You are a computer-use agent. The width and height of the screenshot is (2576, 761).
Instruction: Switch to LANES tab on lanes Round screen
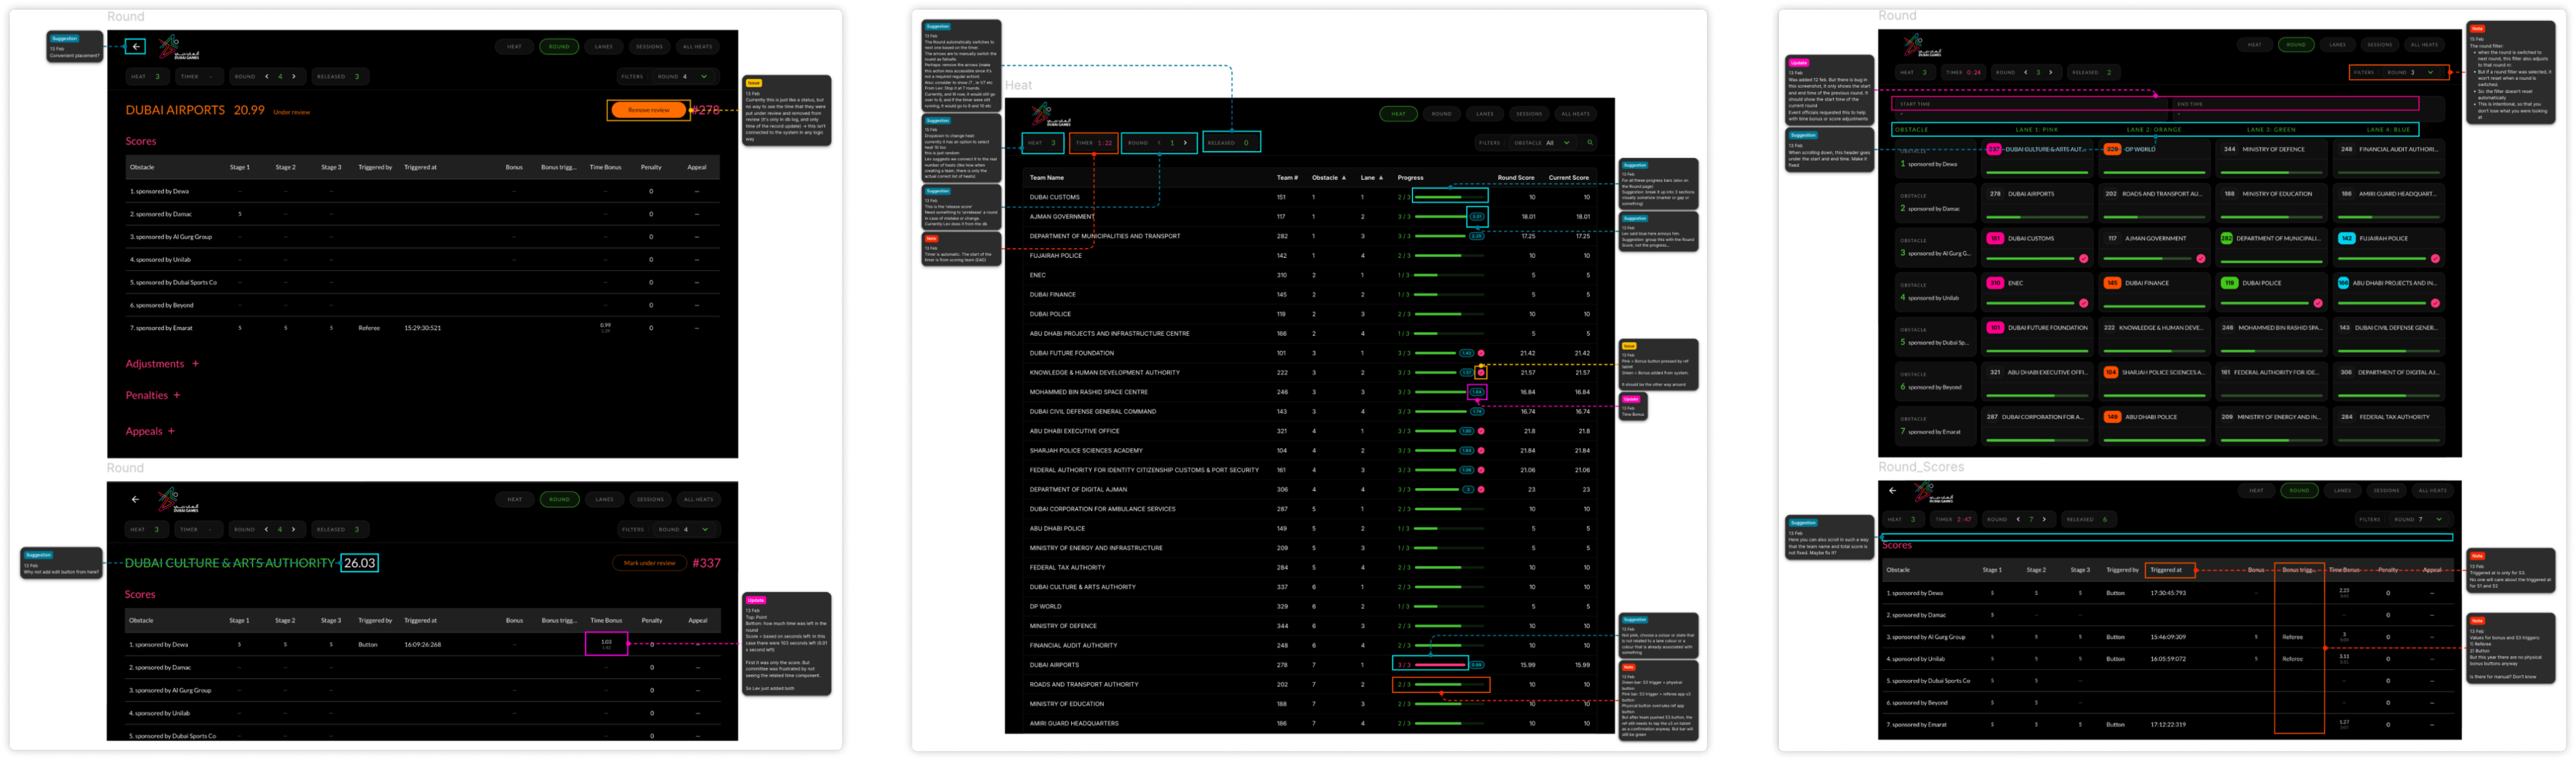(x=2337, y=44)
